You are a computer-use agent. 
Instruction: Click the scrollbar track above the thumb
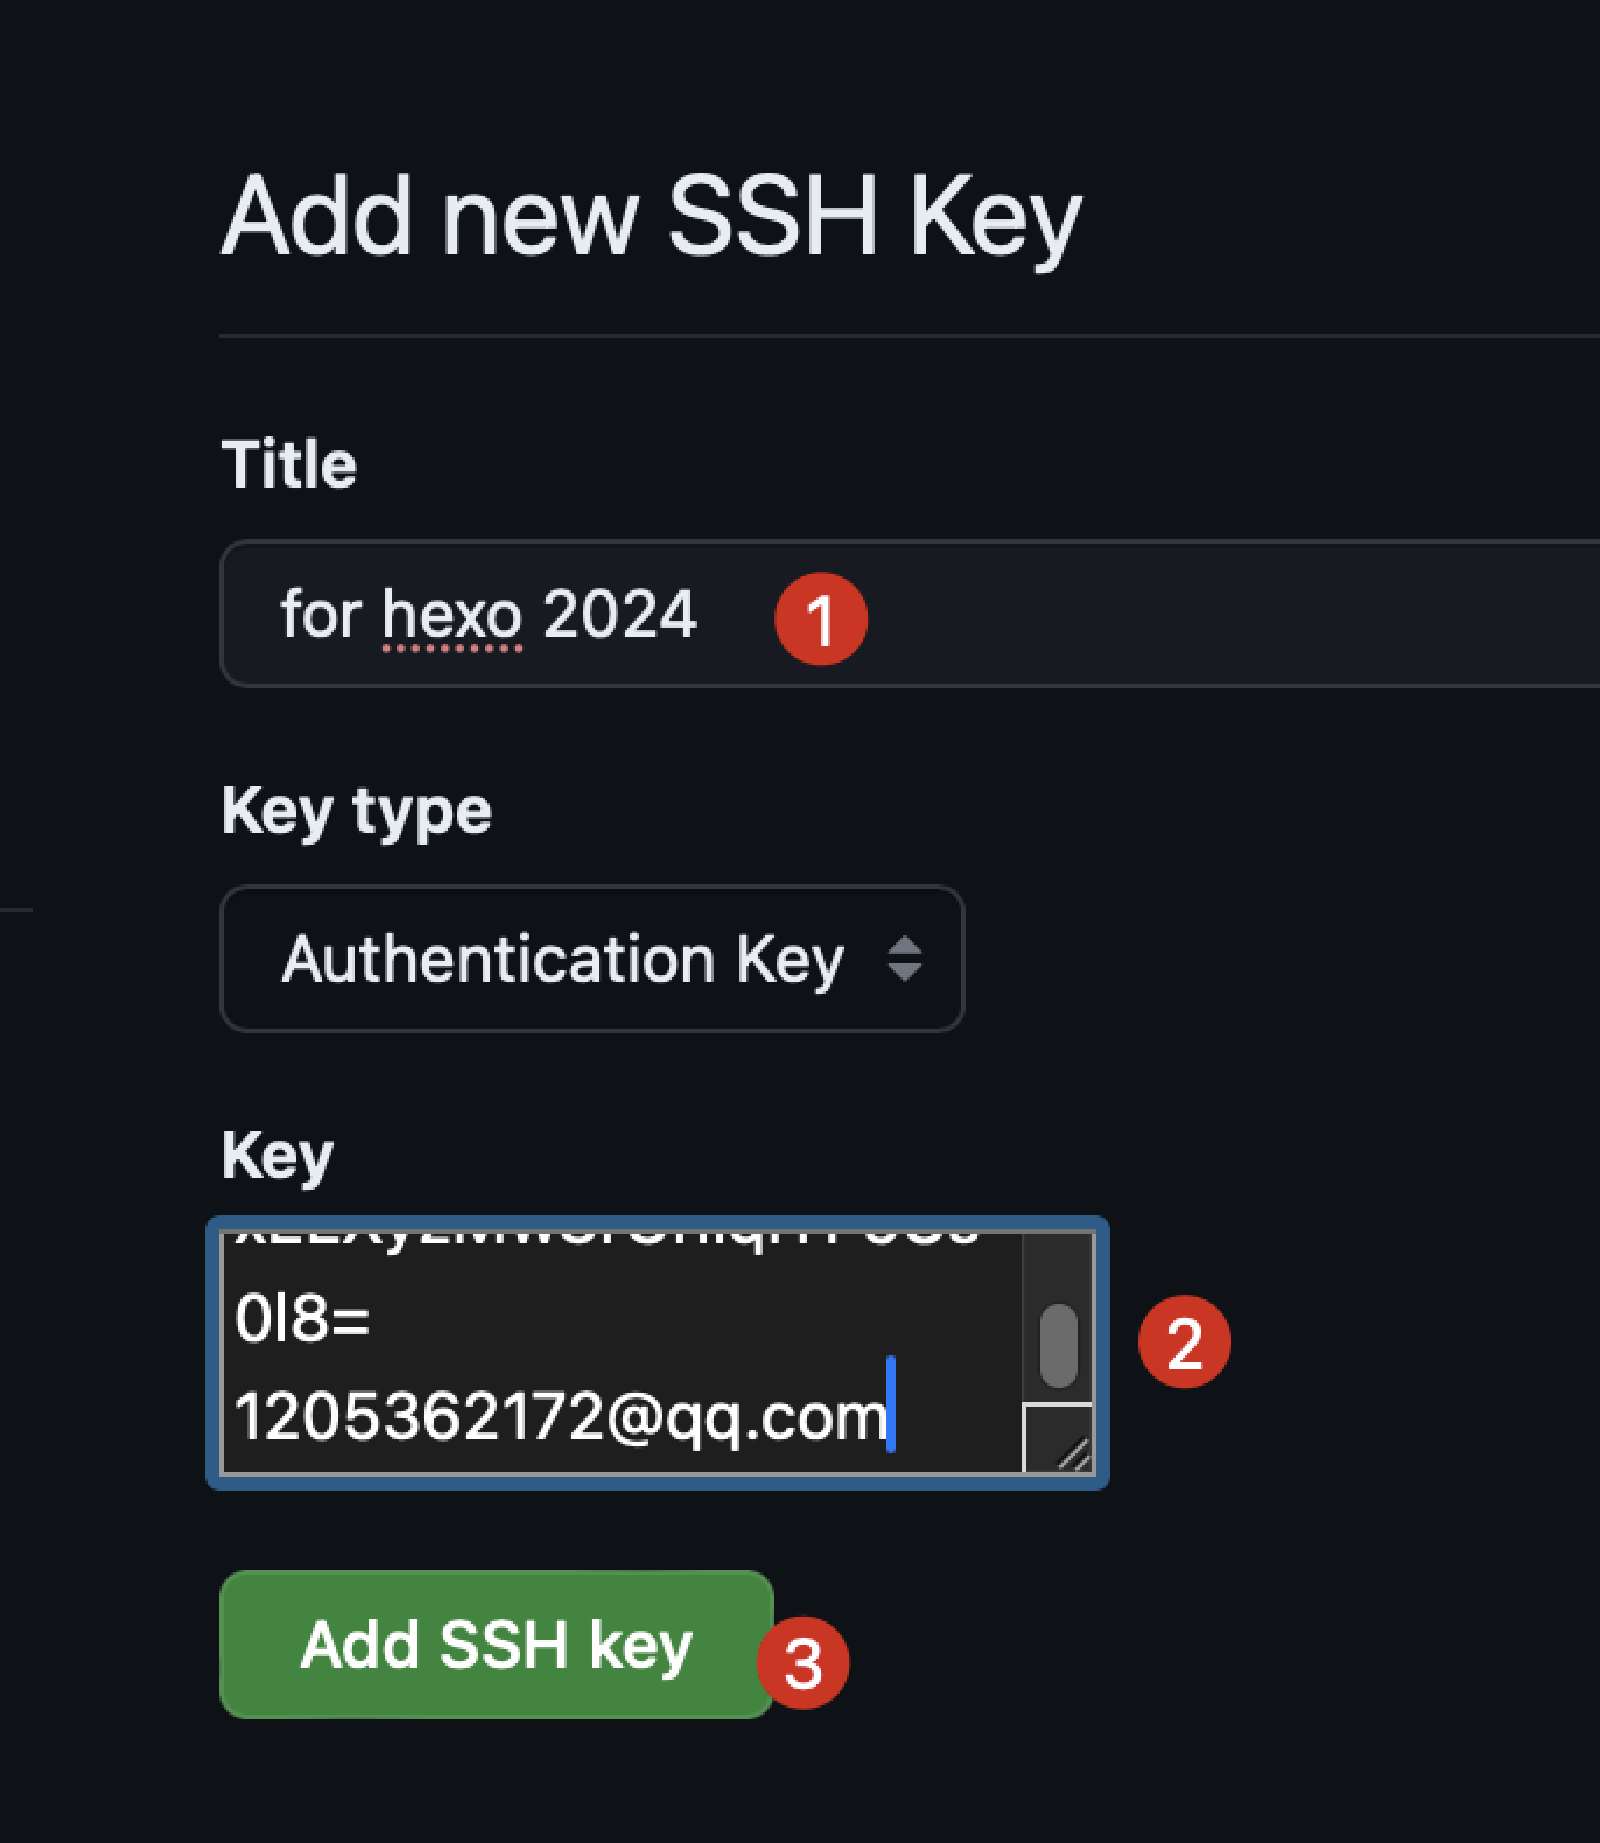1058,1265
